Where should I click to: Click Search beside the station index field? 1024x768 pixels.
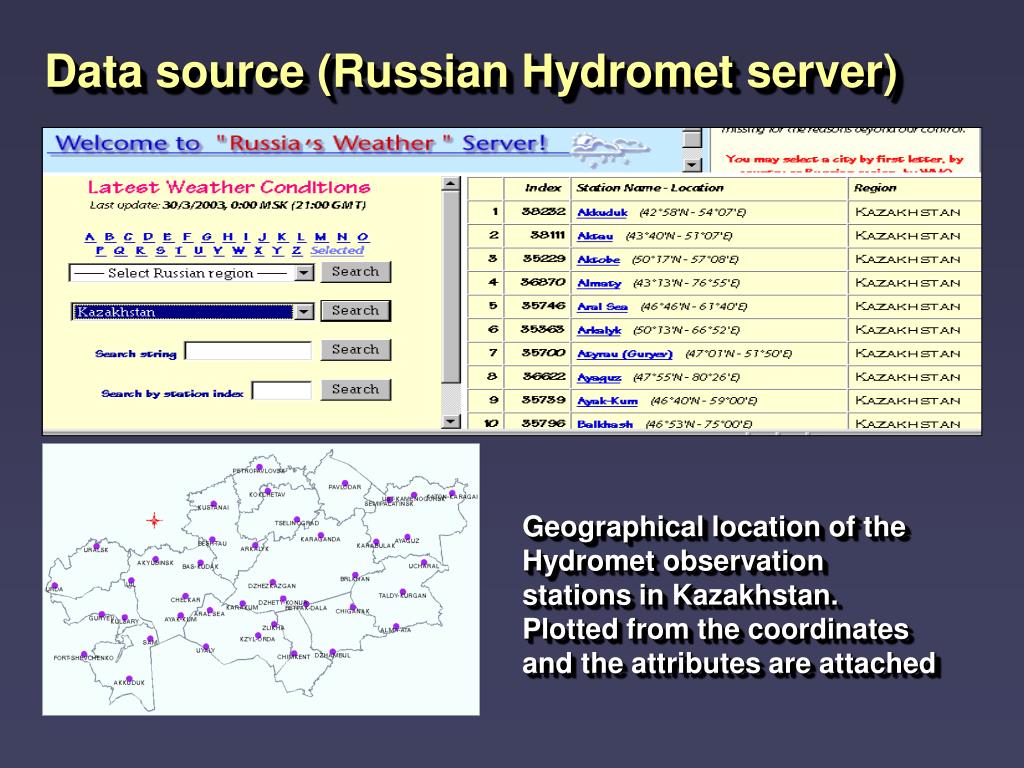(355, 389)
